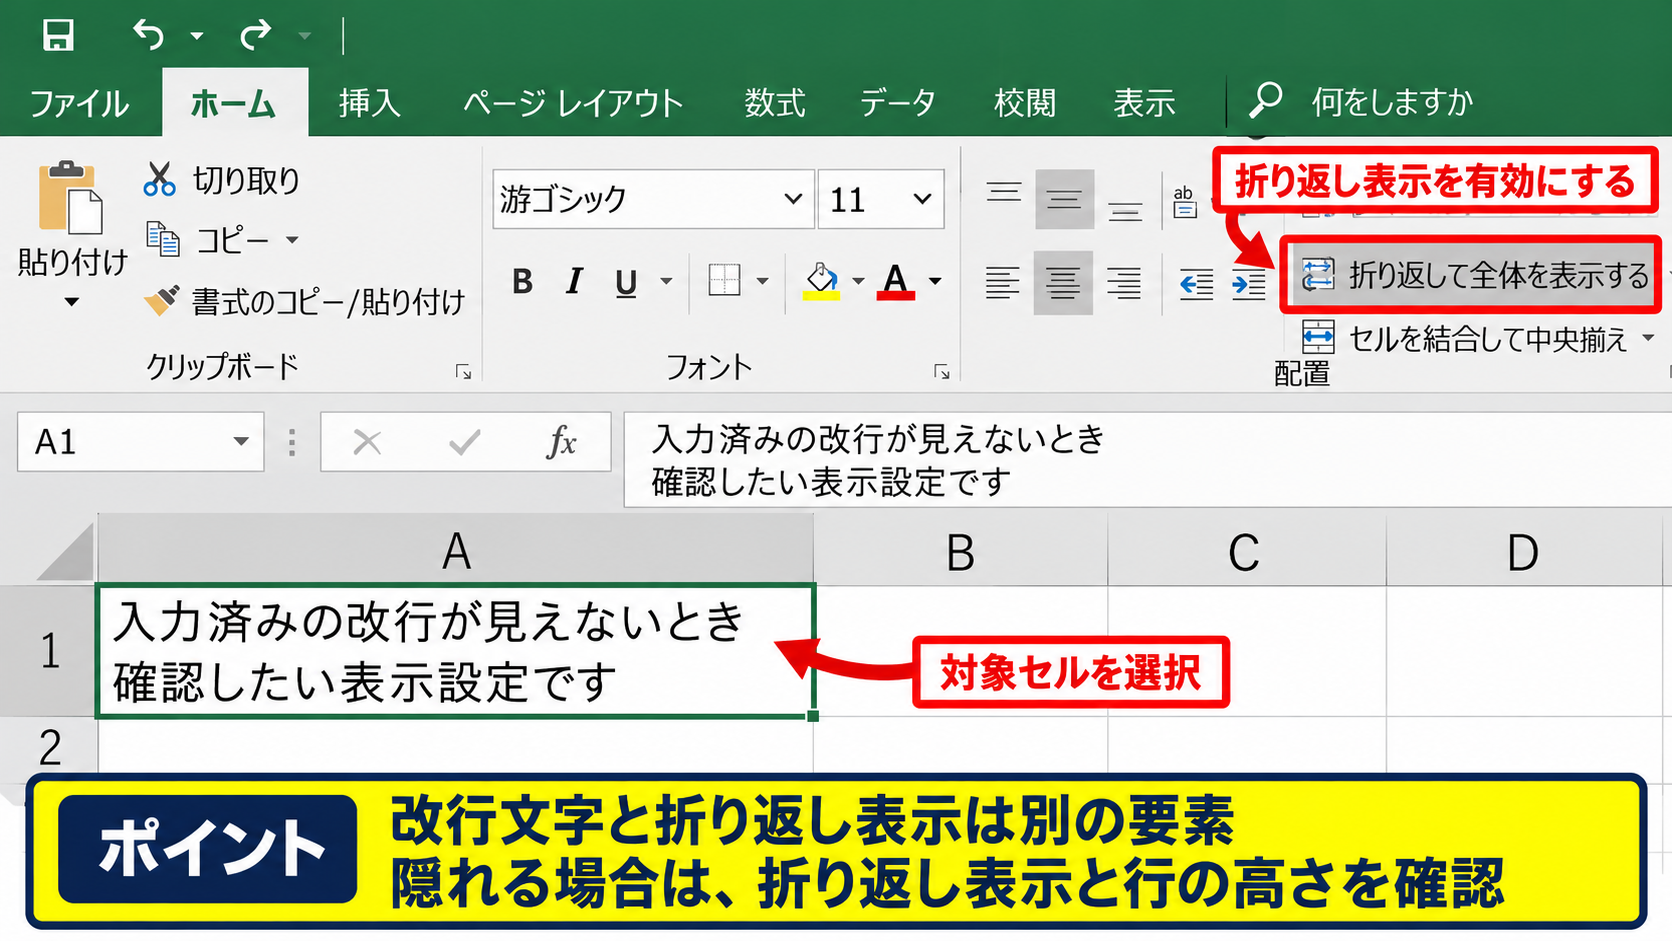Click the text orientation ab icon
The image size is (1672, 941).
coord(1185,201)
